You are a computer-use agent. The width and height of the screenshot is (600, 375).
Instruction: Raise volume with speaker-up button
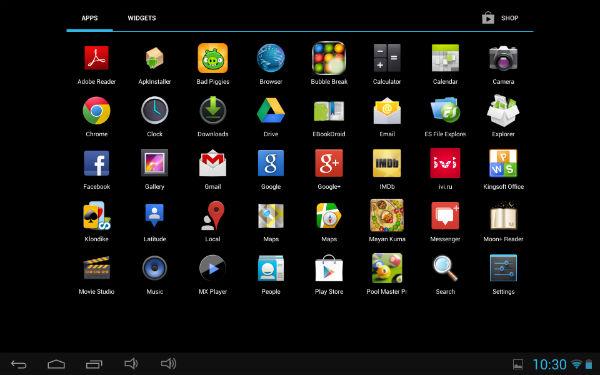(168, 363)
